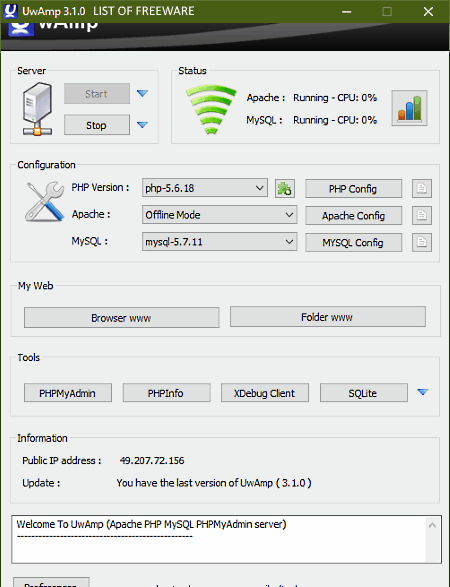The image size is (450, 587).
Task: Stop the server with Stop button
Action: (97, 125)
